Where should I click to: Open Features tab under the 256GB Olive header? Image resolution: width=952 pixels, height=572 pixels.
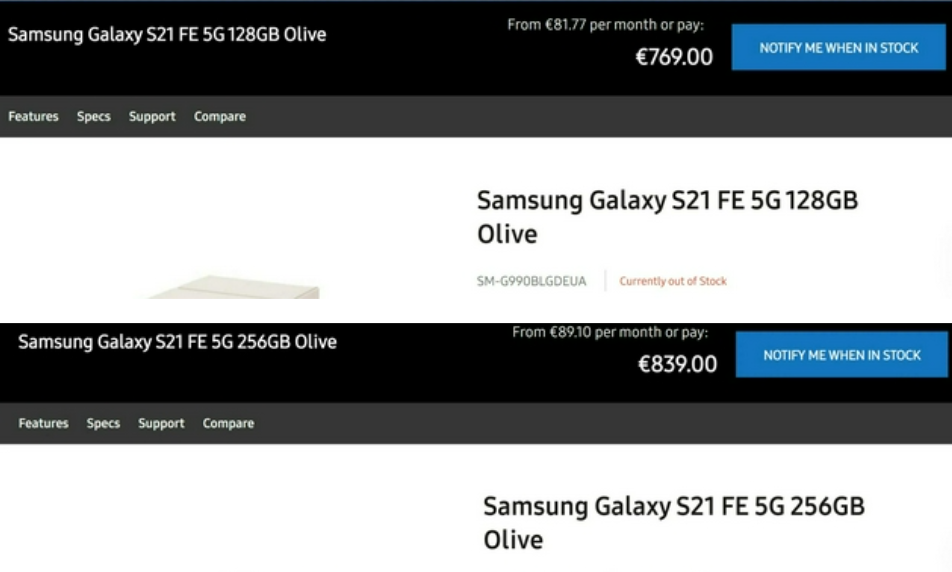pyautogui.click(x=43, y=424)
